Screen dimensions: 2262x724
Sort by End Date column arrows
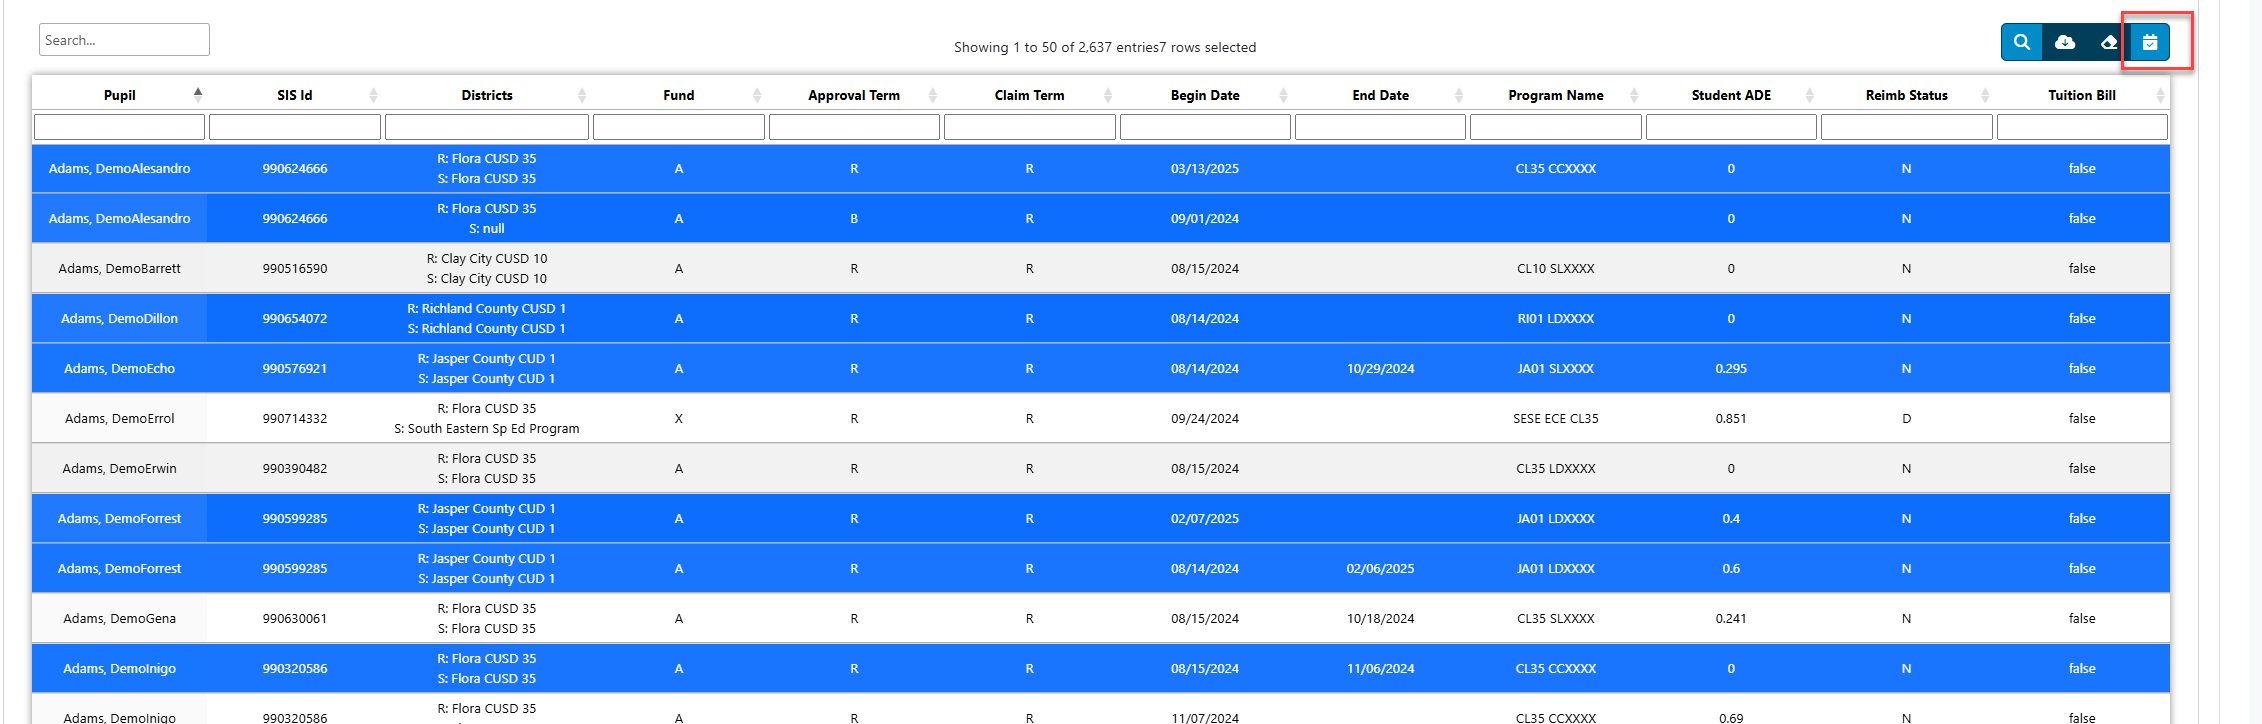coord(1459,95)
